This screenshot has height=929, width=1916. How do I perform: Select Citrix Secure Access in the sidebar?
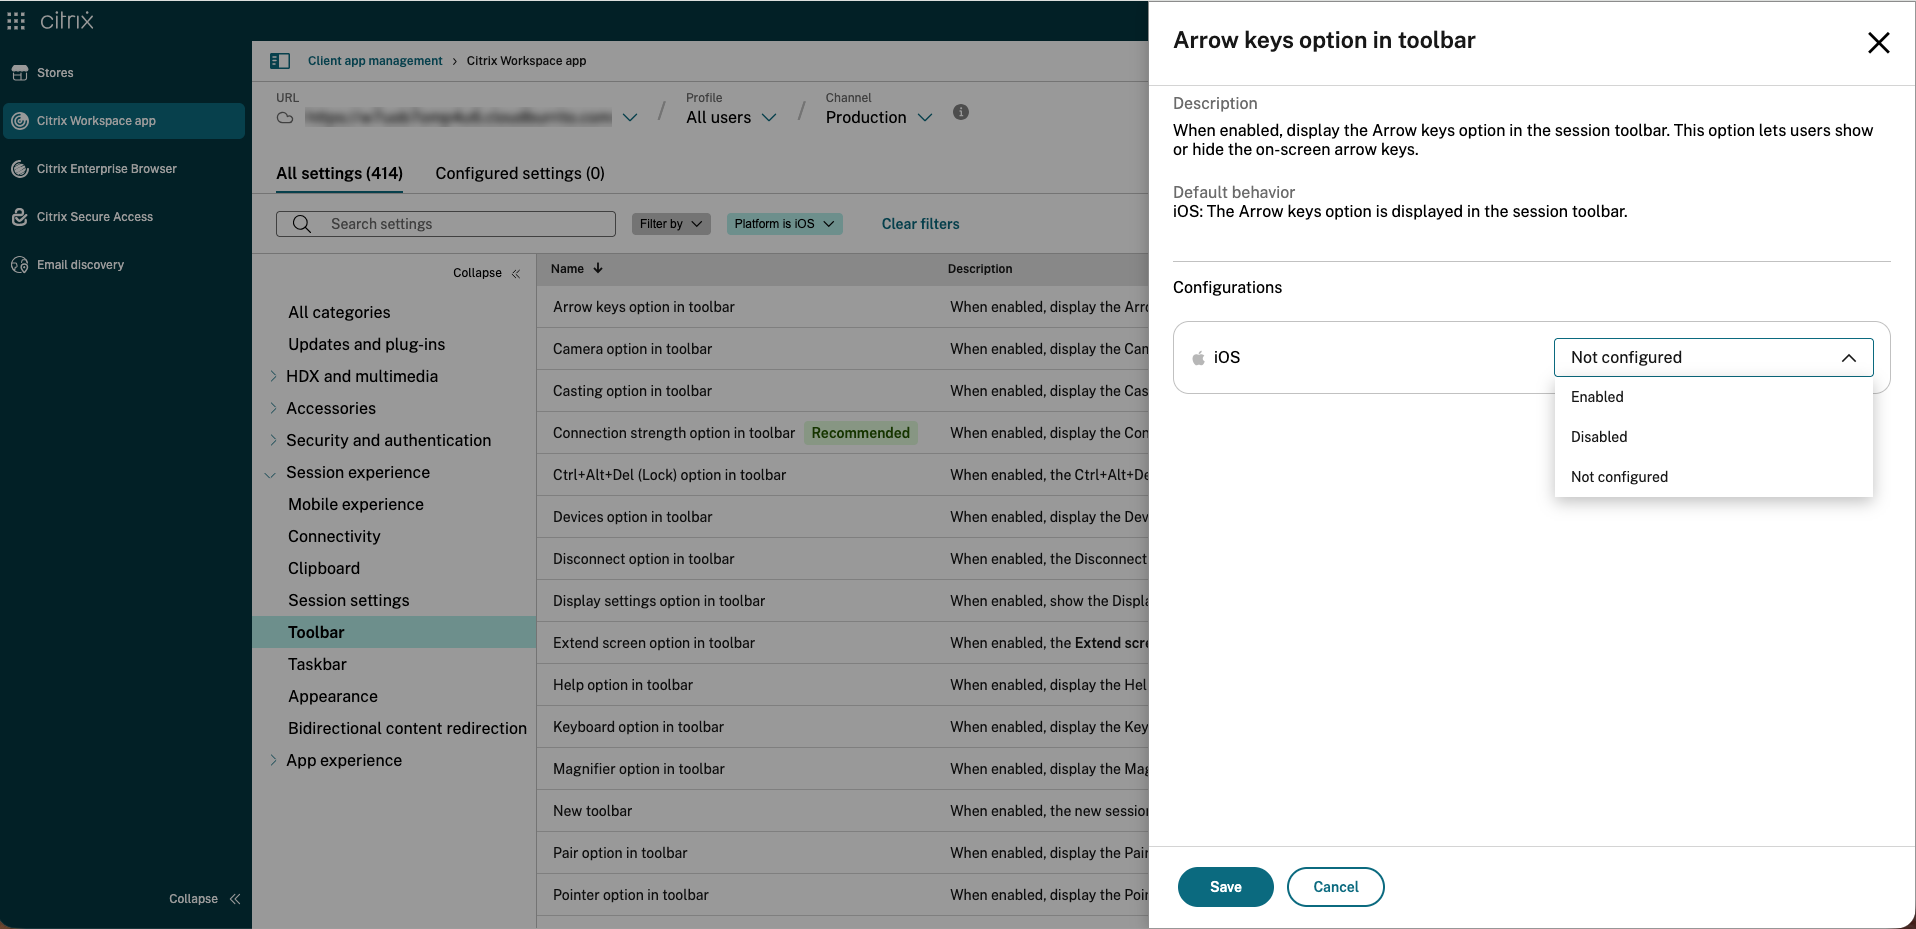[x=95, y=216]
